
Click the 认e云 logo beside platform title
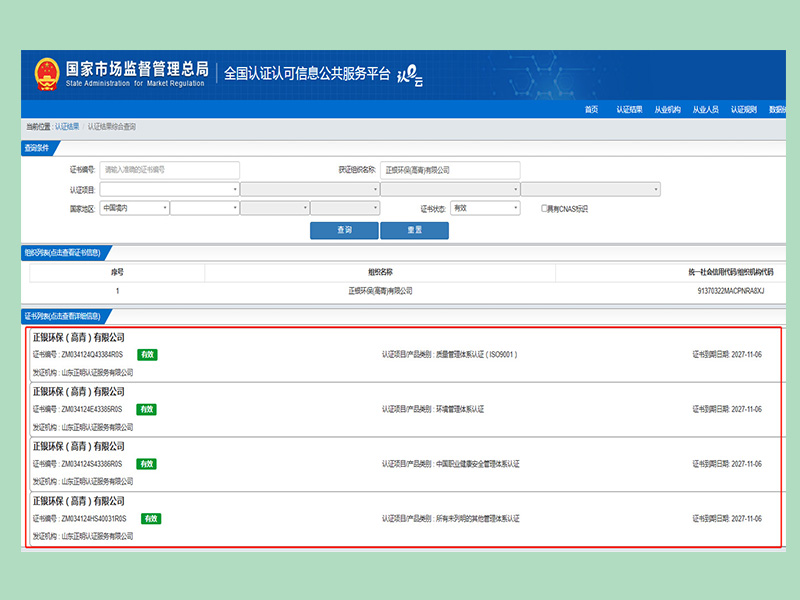click(410, 76)
